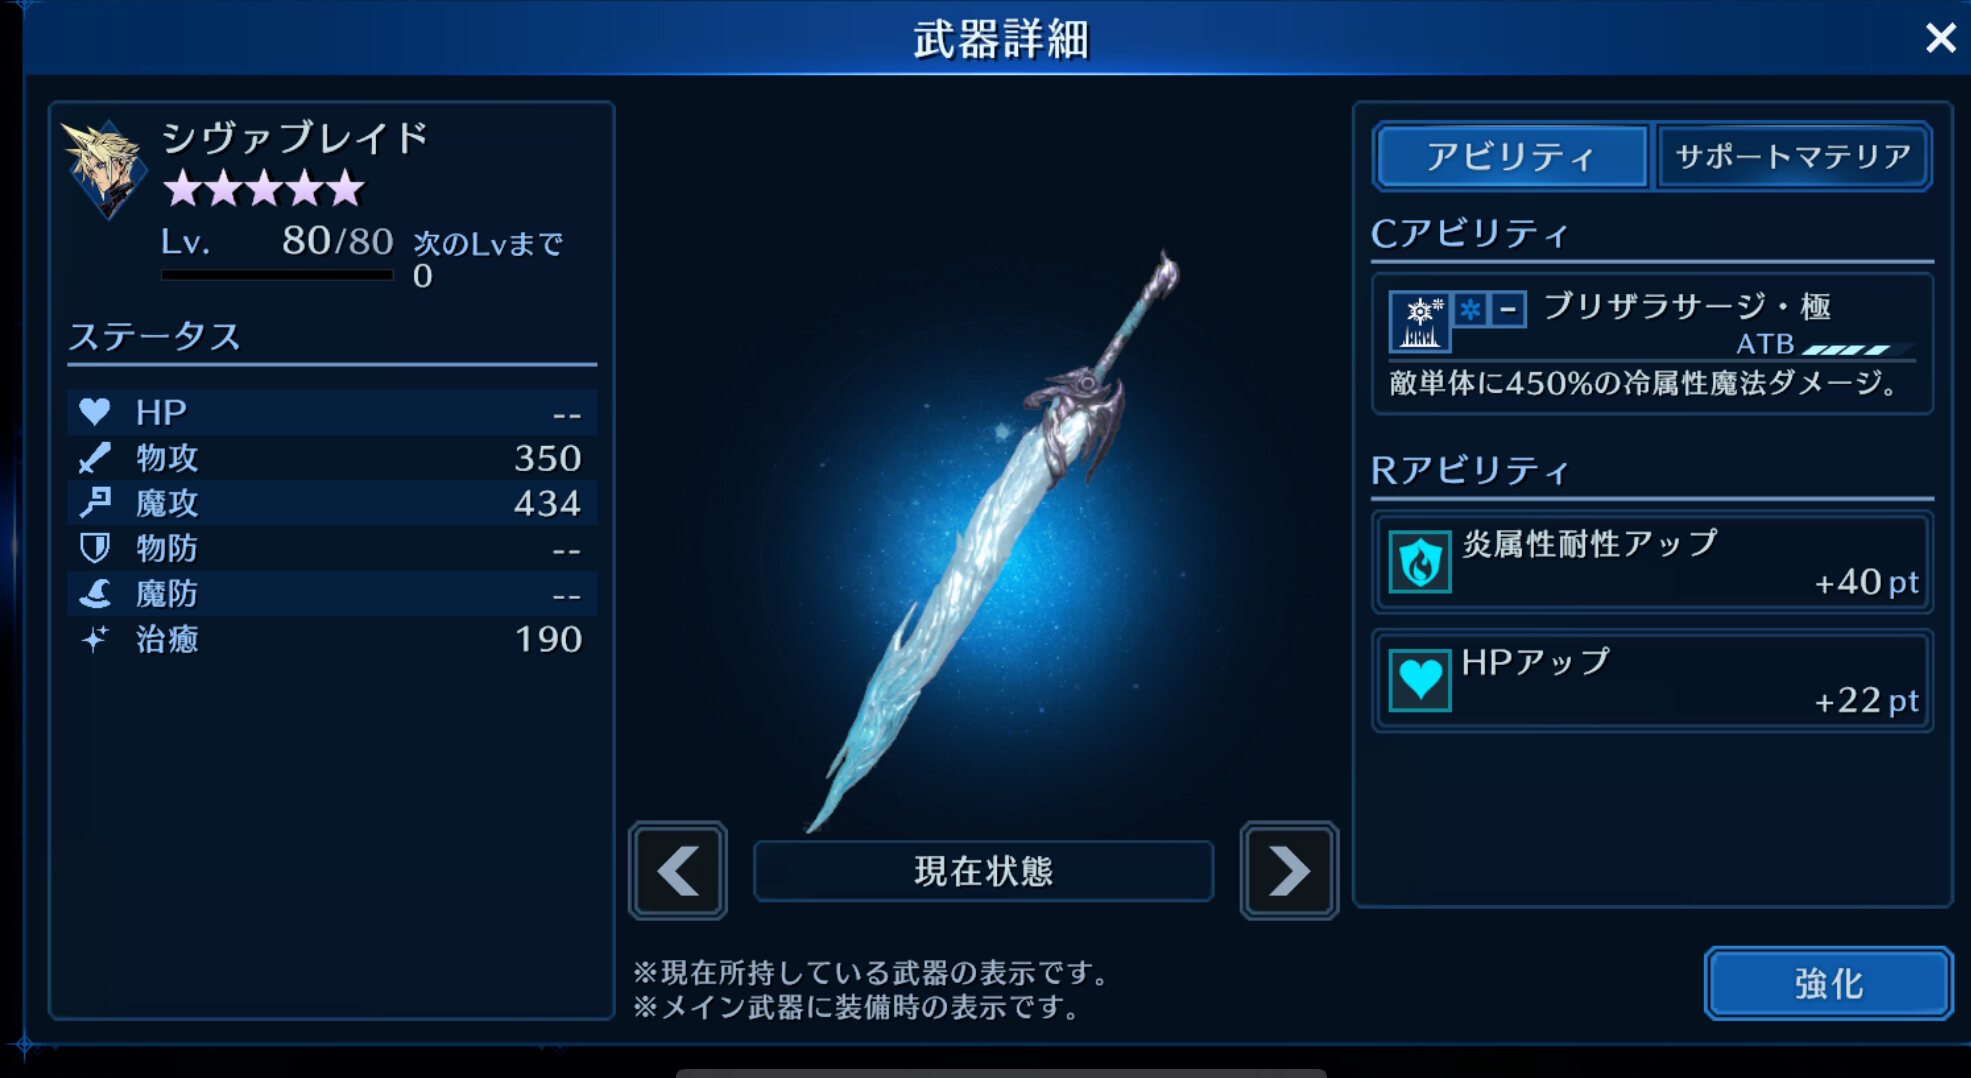Viewport: 1971px width, 1078px height.
Task: Tap the 物防 shield status icon
Action: (x=95, y=548)
